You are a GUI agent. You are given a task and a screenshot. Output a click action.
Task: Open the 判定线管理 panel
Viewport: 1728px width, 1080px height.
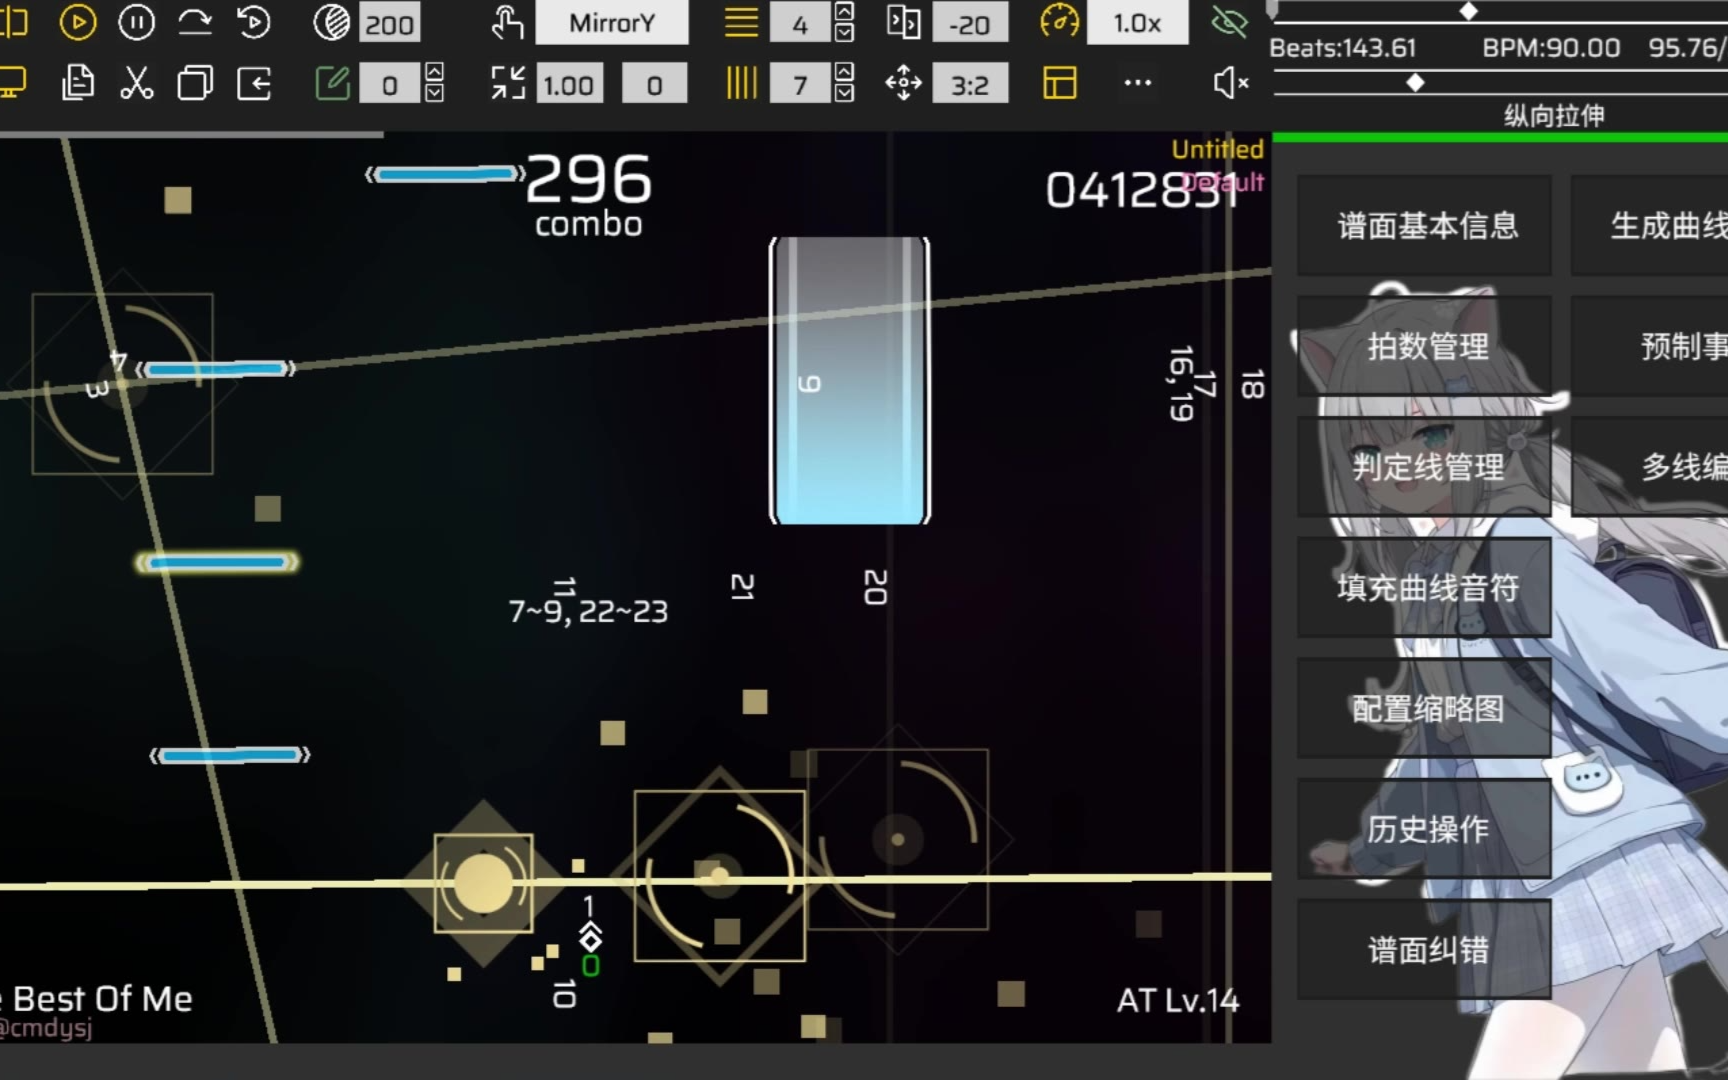click(x=1425, y=467)
